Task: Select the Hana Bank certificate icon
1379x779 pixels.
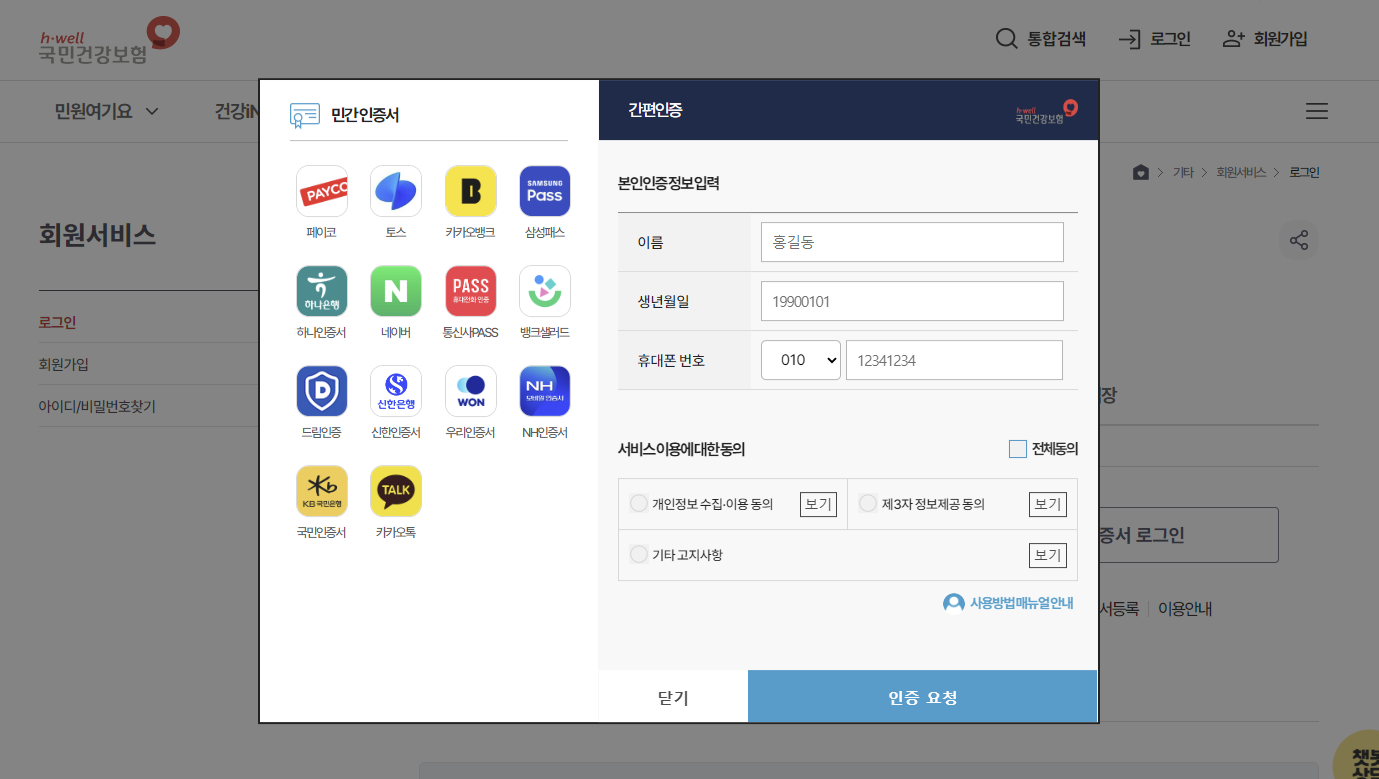Action: point(322,291)
